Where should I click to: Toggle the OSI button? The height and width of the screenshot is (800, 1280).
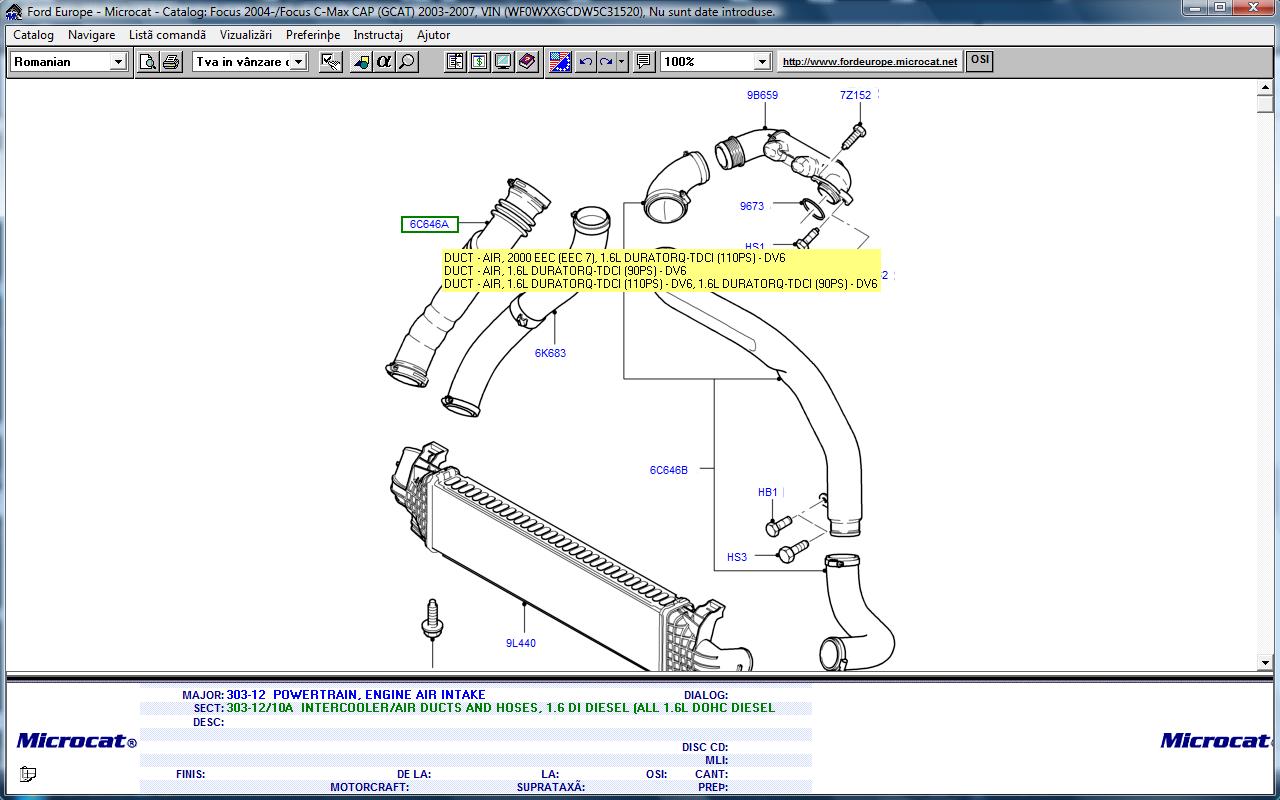[x=980, y=61]
